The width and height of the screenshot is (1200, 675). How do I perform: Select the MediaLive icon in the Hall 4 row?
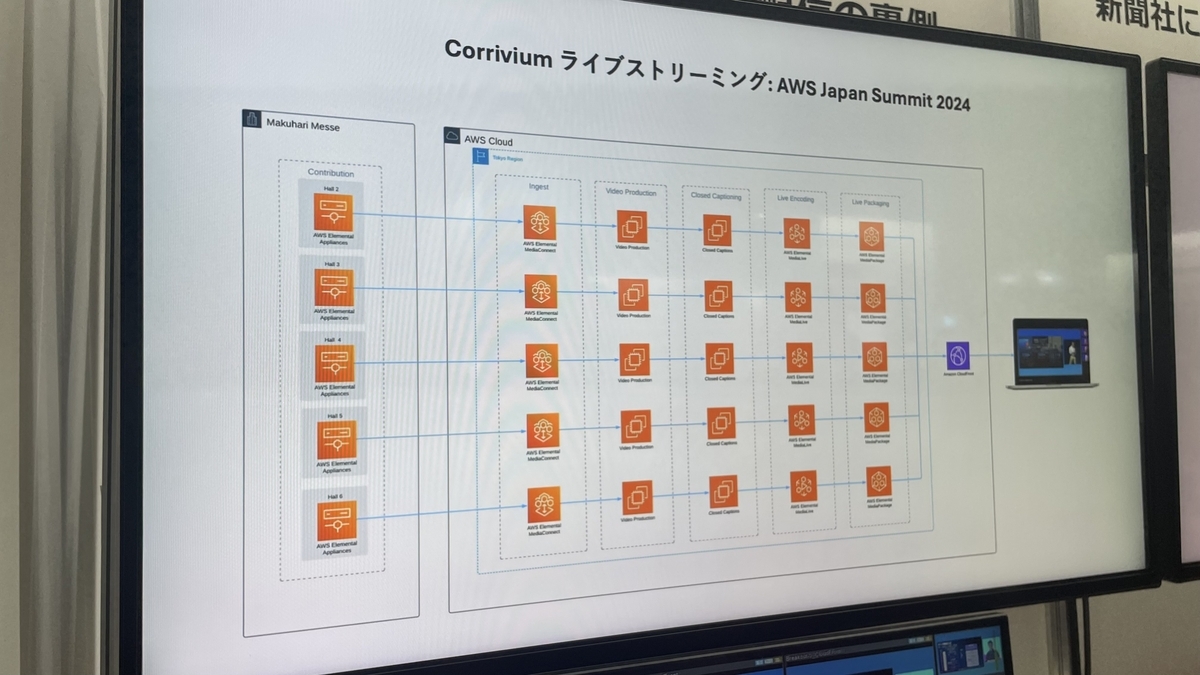pos(800,358)
